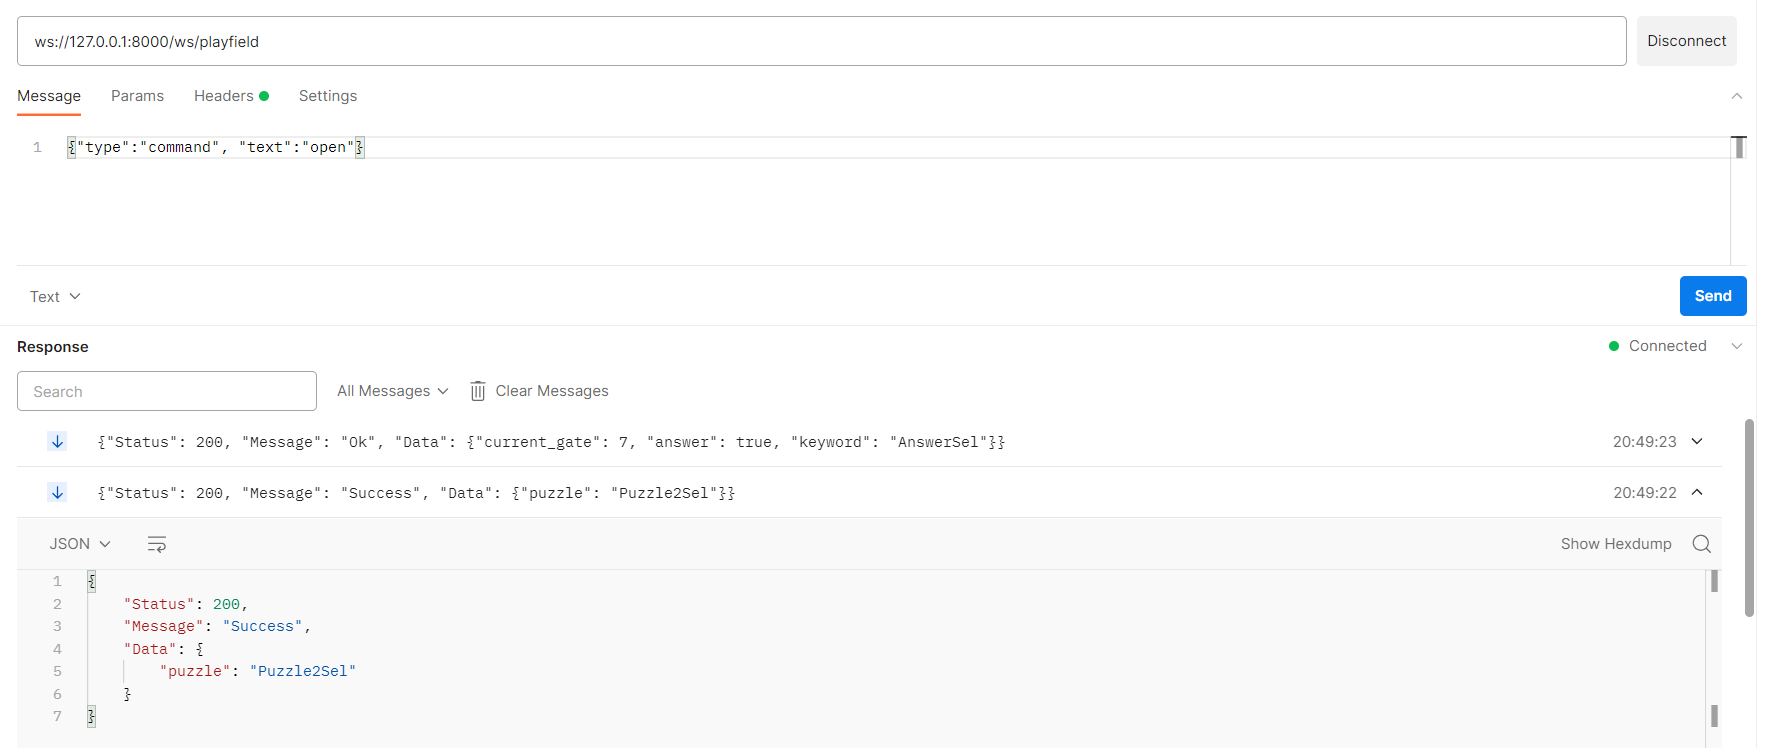The width and height of the screenshot is (1768, 748).
Task: Click the incoming arrow icon on AnswerSel message
Action: tap(58, 442)
